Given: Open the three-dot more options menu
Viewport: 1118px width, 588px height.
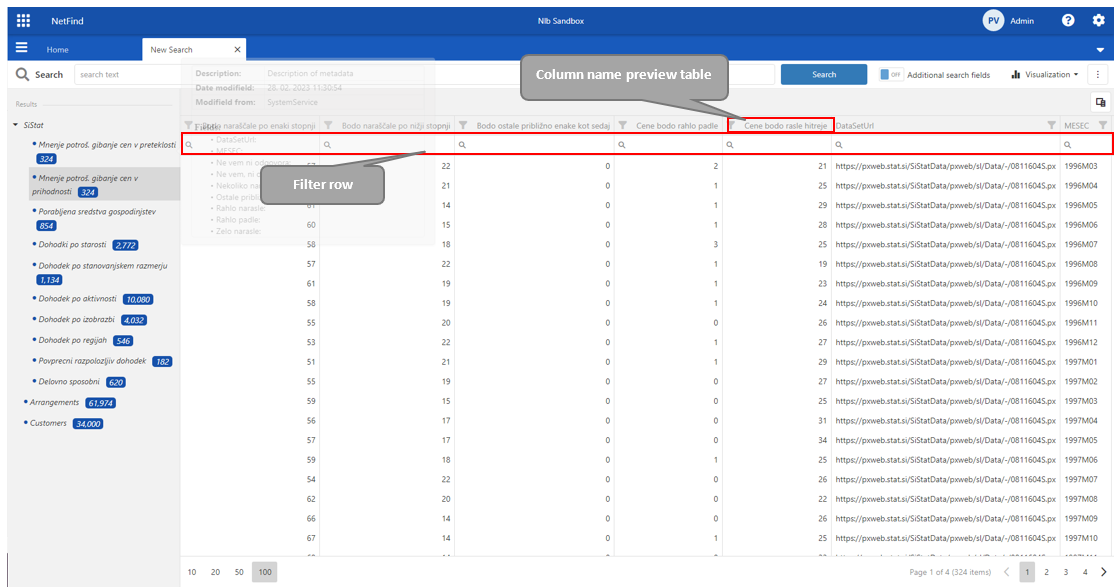Looking at the screenshot, I should 1099,75.
